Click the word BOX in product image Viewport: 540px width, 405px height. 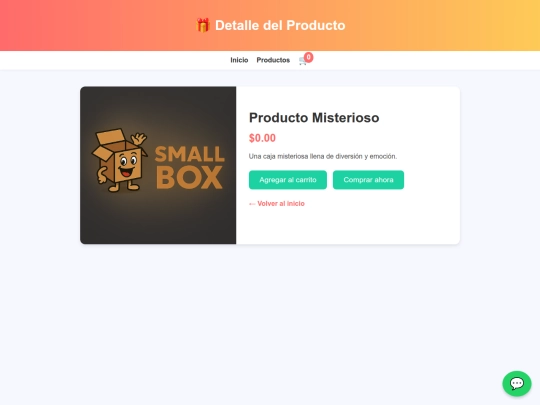click(189, 178)
